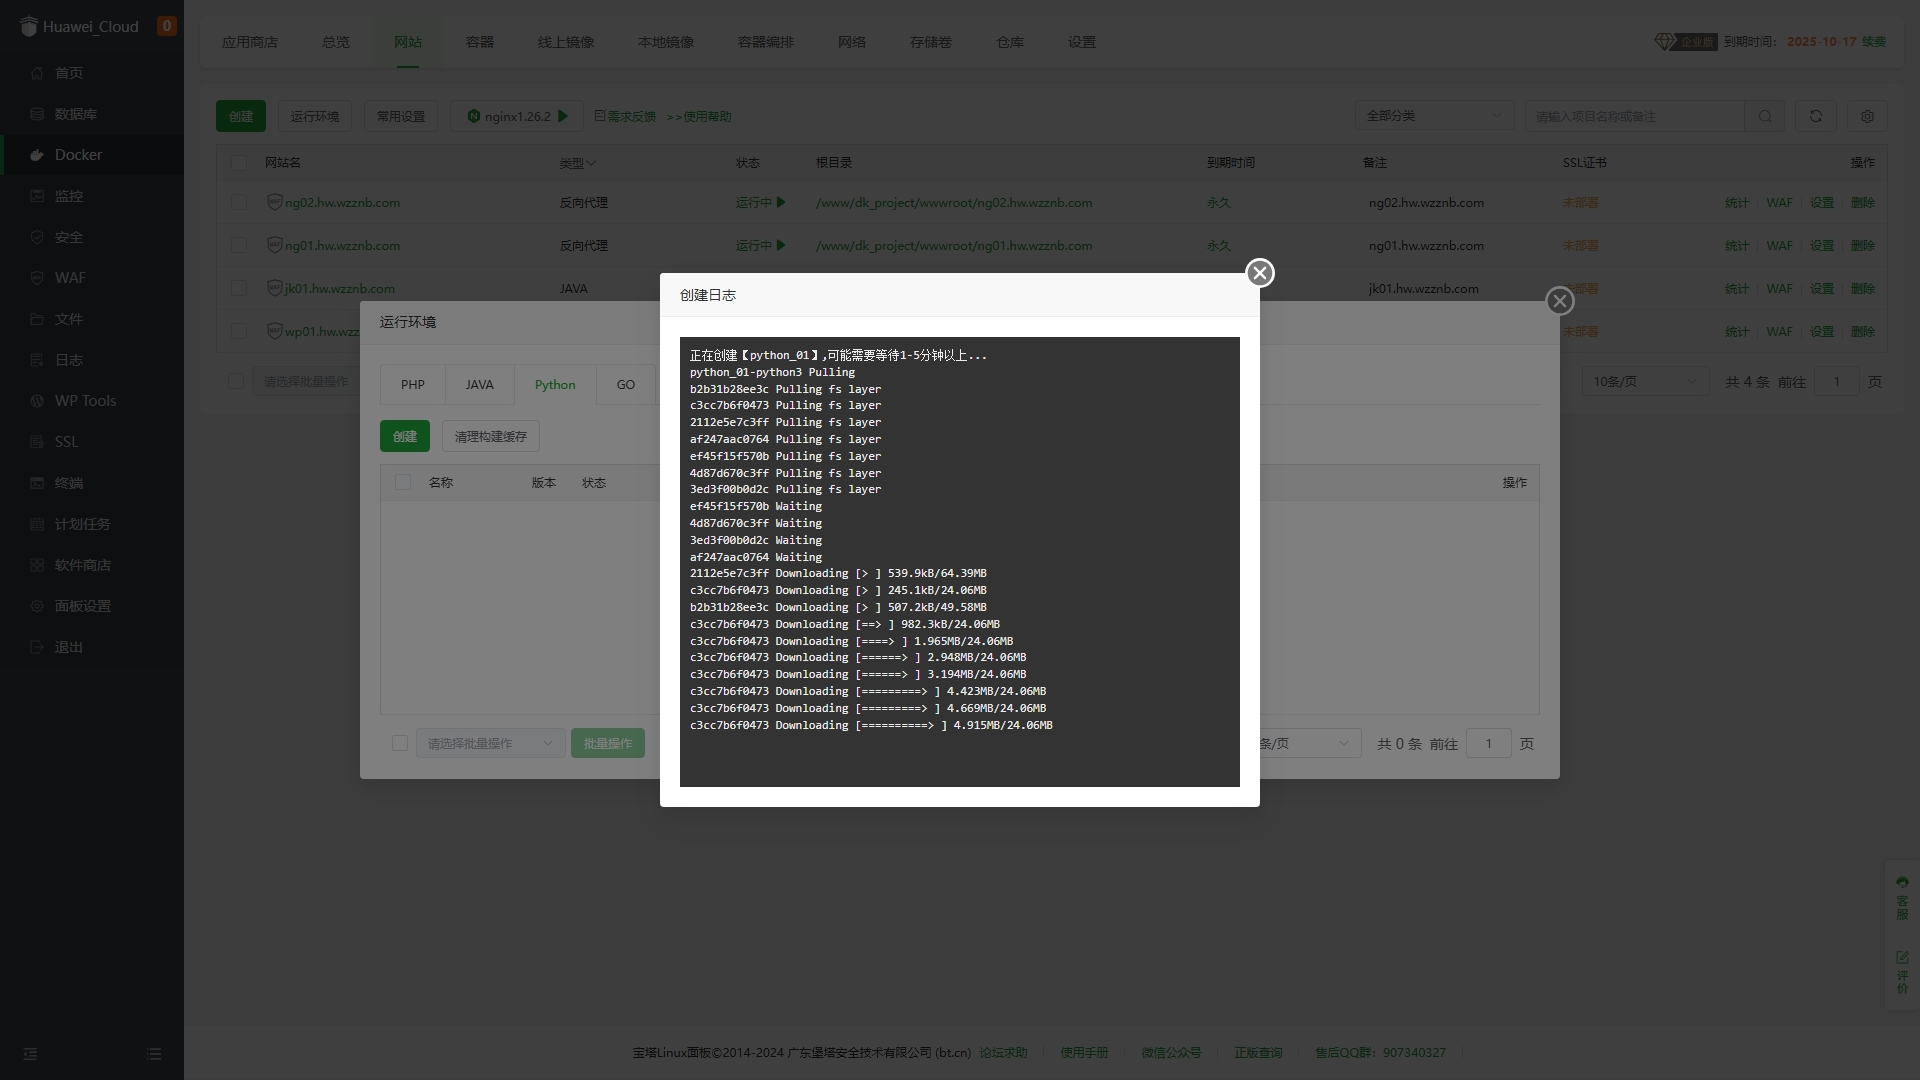Check the ng02.hw.wzznb.com row checkbox
Screen dimensions: 1920x1080
point(238,202)
